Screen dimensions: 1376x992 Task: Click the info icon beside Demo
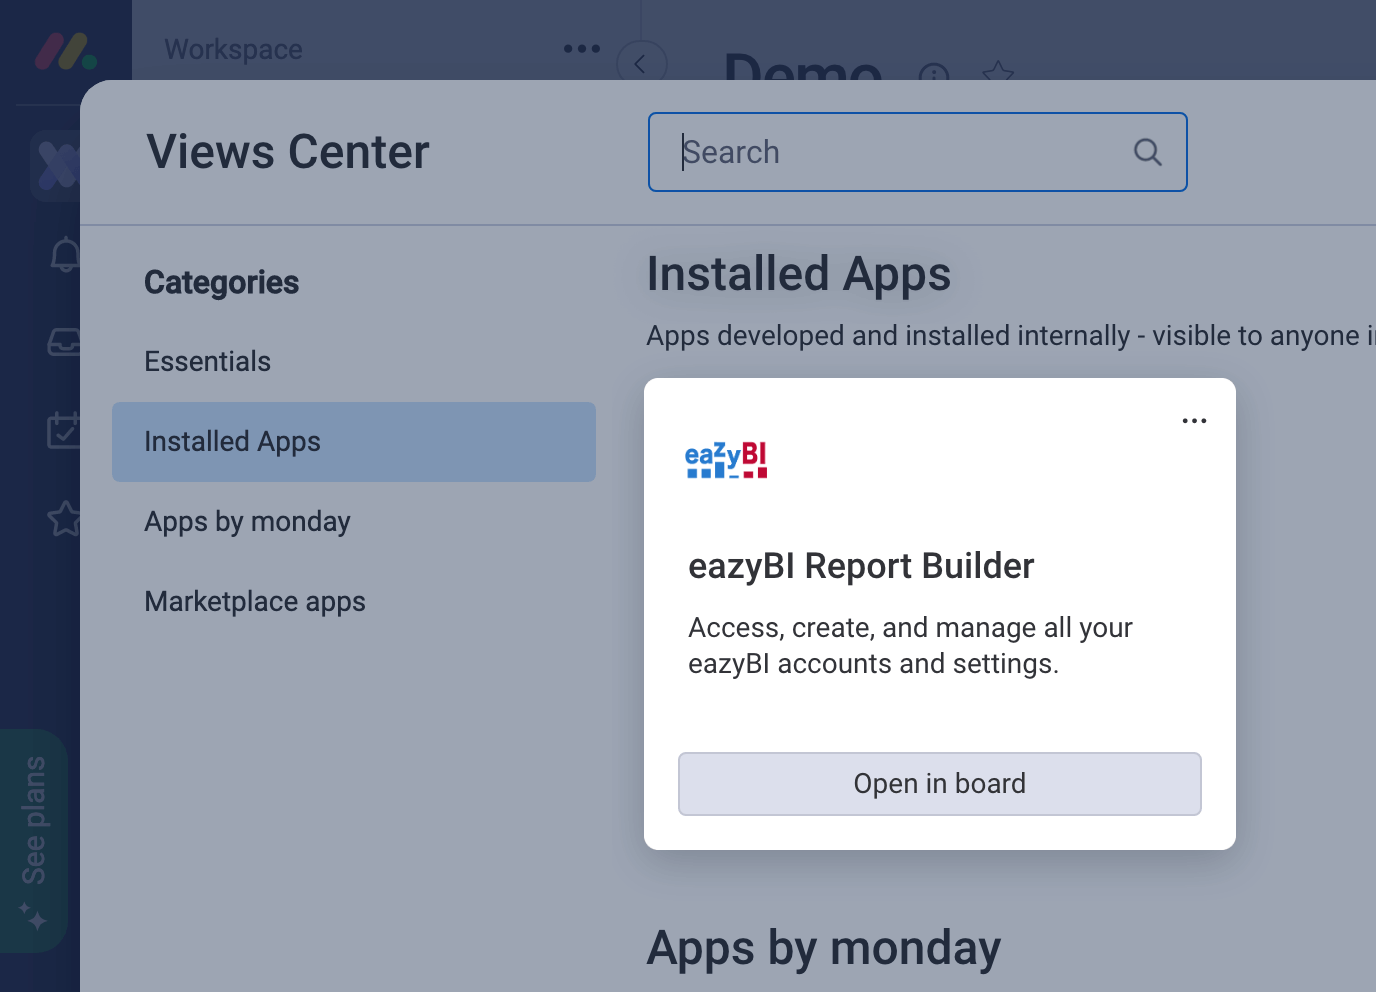(933, 73)
